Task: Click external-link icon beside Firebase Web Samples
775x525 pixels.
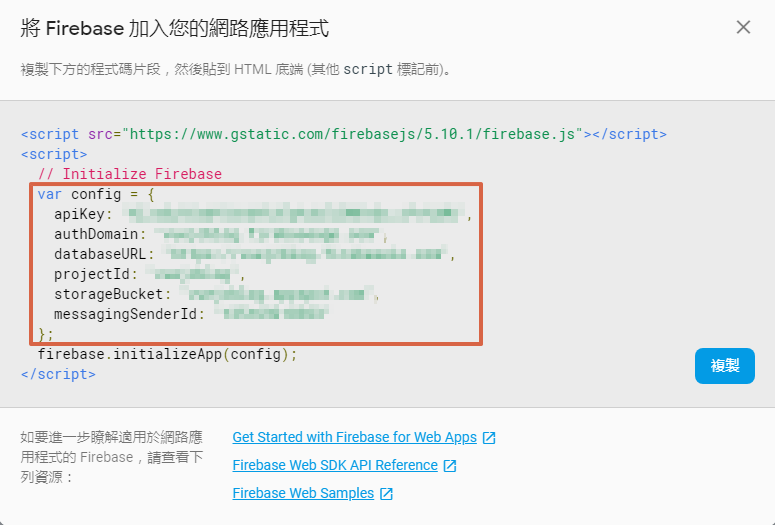Action: coord(386,493)
